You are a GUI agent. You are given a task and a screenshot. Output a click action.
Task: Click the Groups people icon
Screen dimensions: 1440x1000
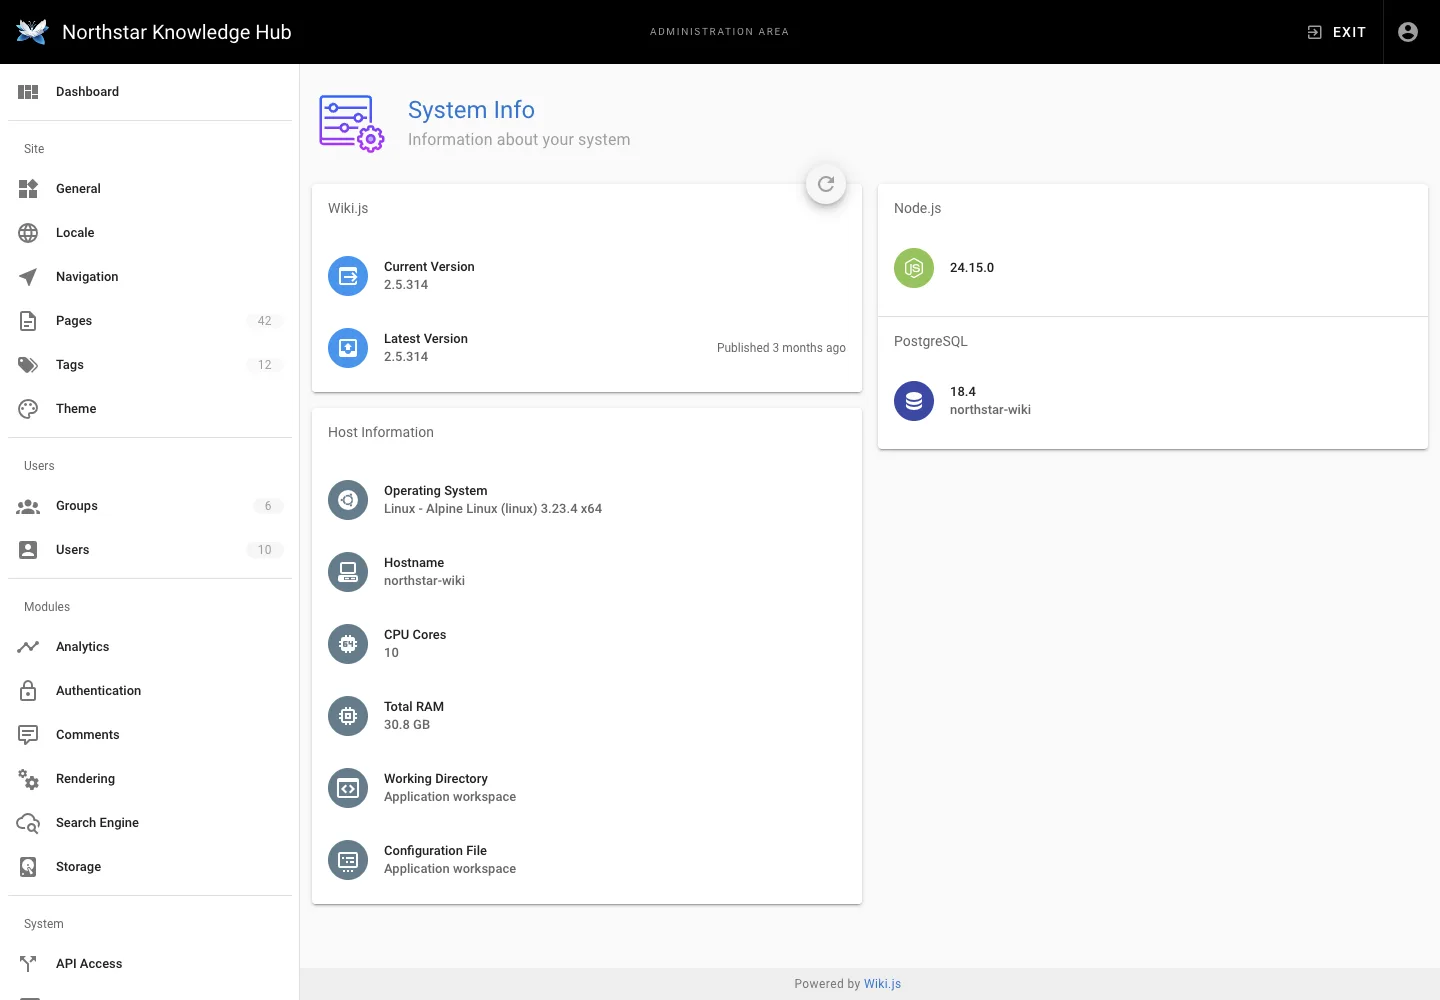point(28,506)
